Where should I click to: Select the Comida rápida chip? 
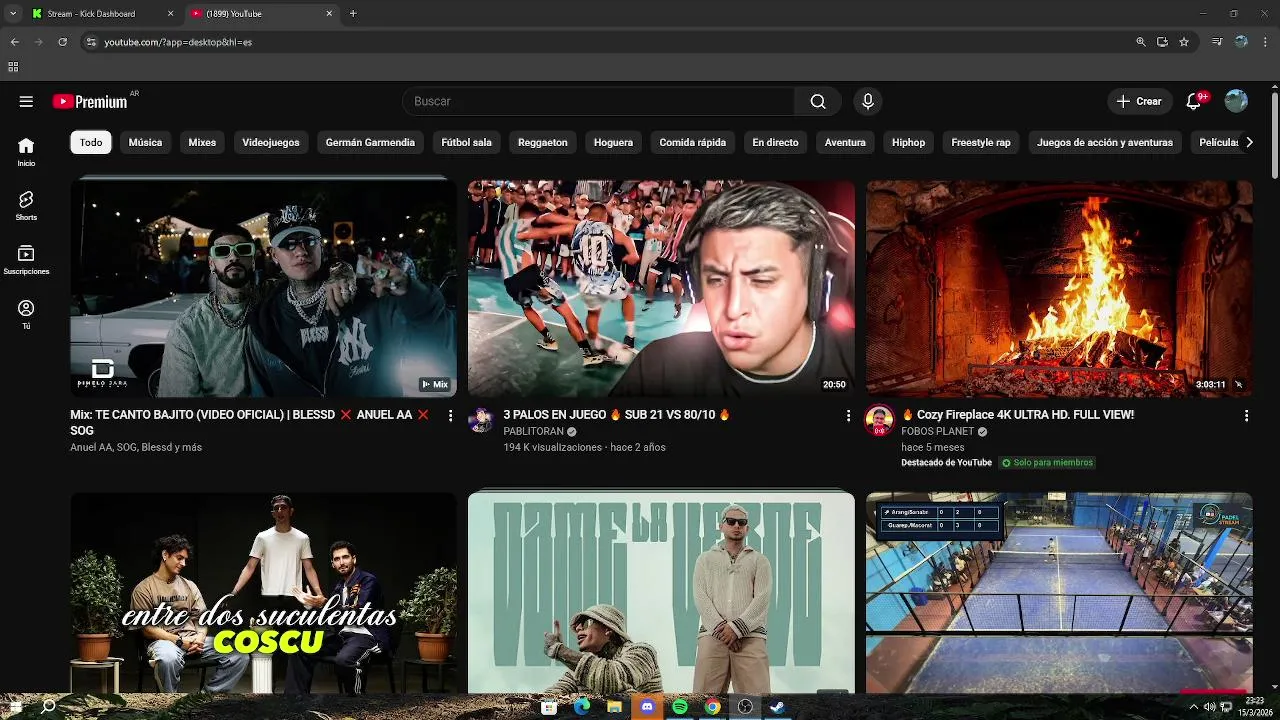pos(693,142)
